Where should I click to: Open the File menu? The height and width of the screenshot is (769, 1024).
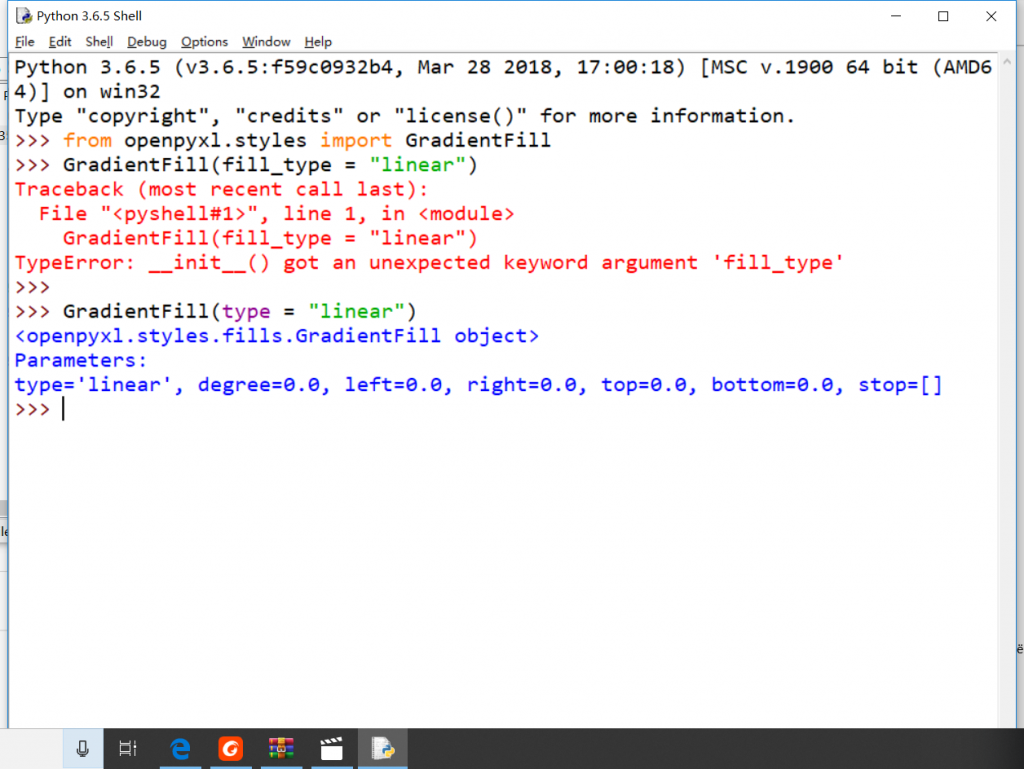pyautogui.click(x=25, y=42)
